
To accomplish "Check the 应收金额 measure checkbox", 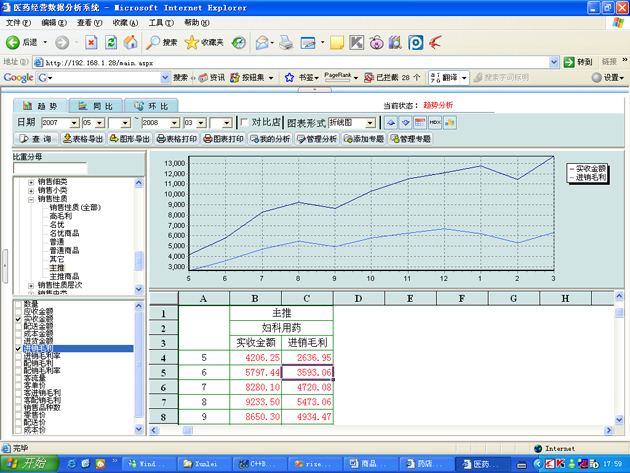I will tap(18, 311).
